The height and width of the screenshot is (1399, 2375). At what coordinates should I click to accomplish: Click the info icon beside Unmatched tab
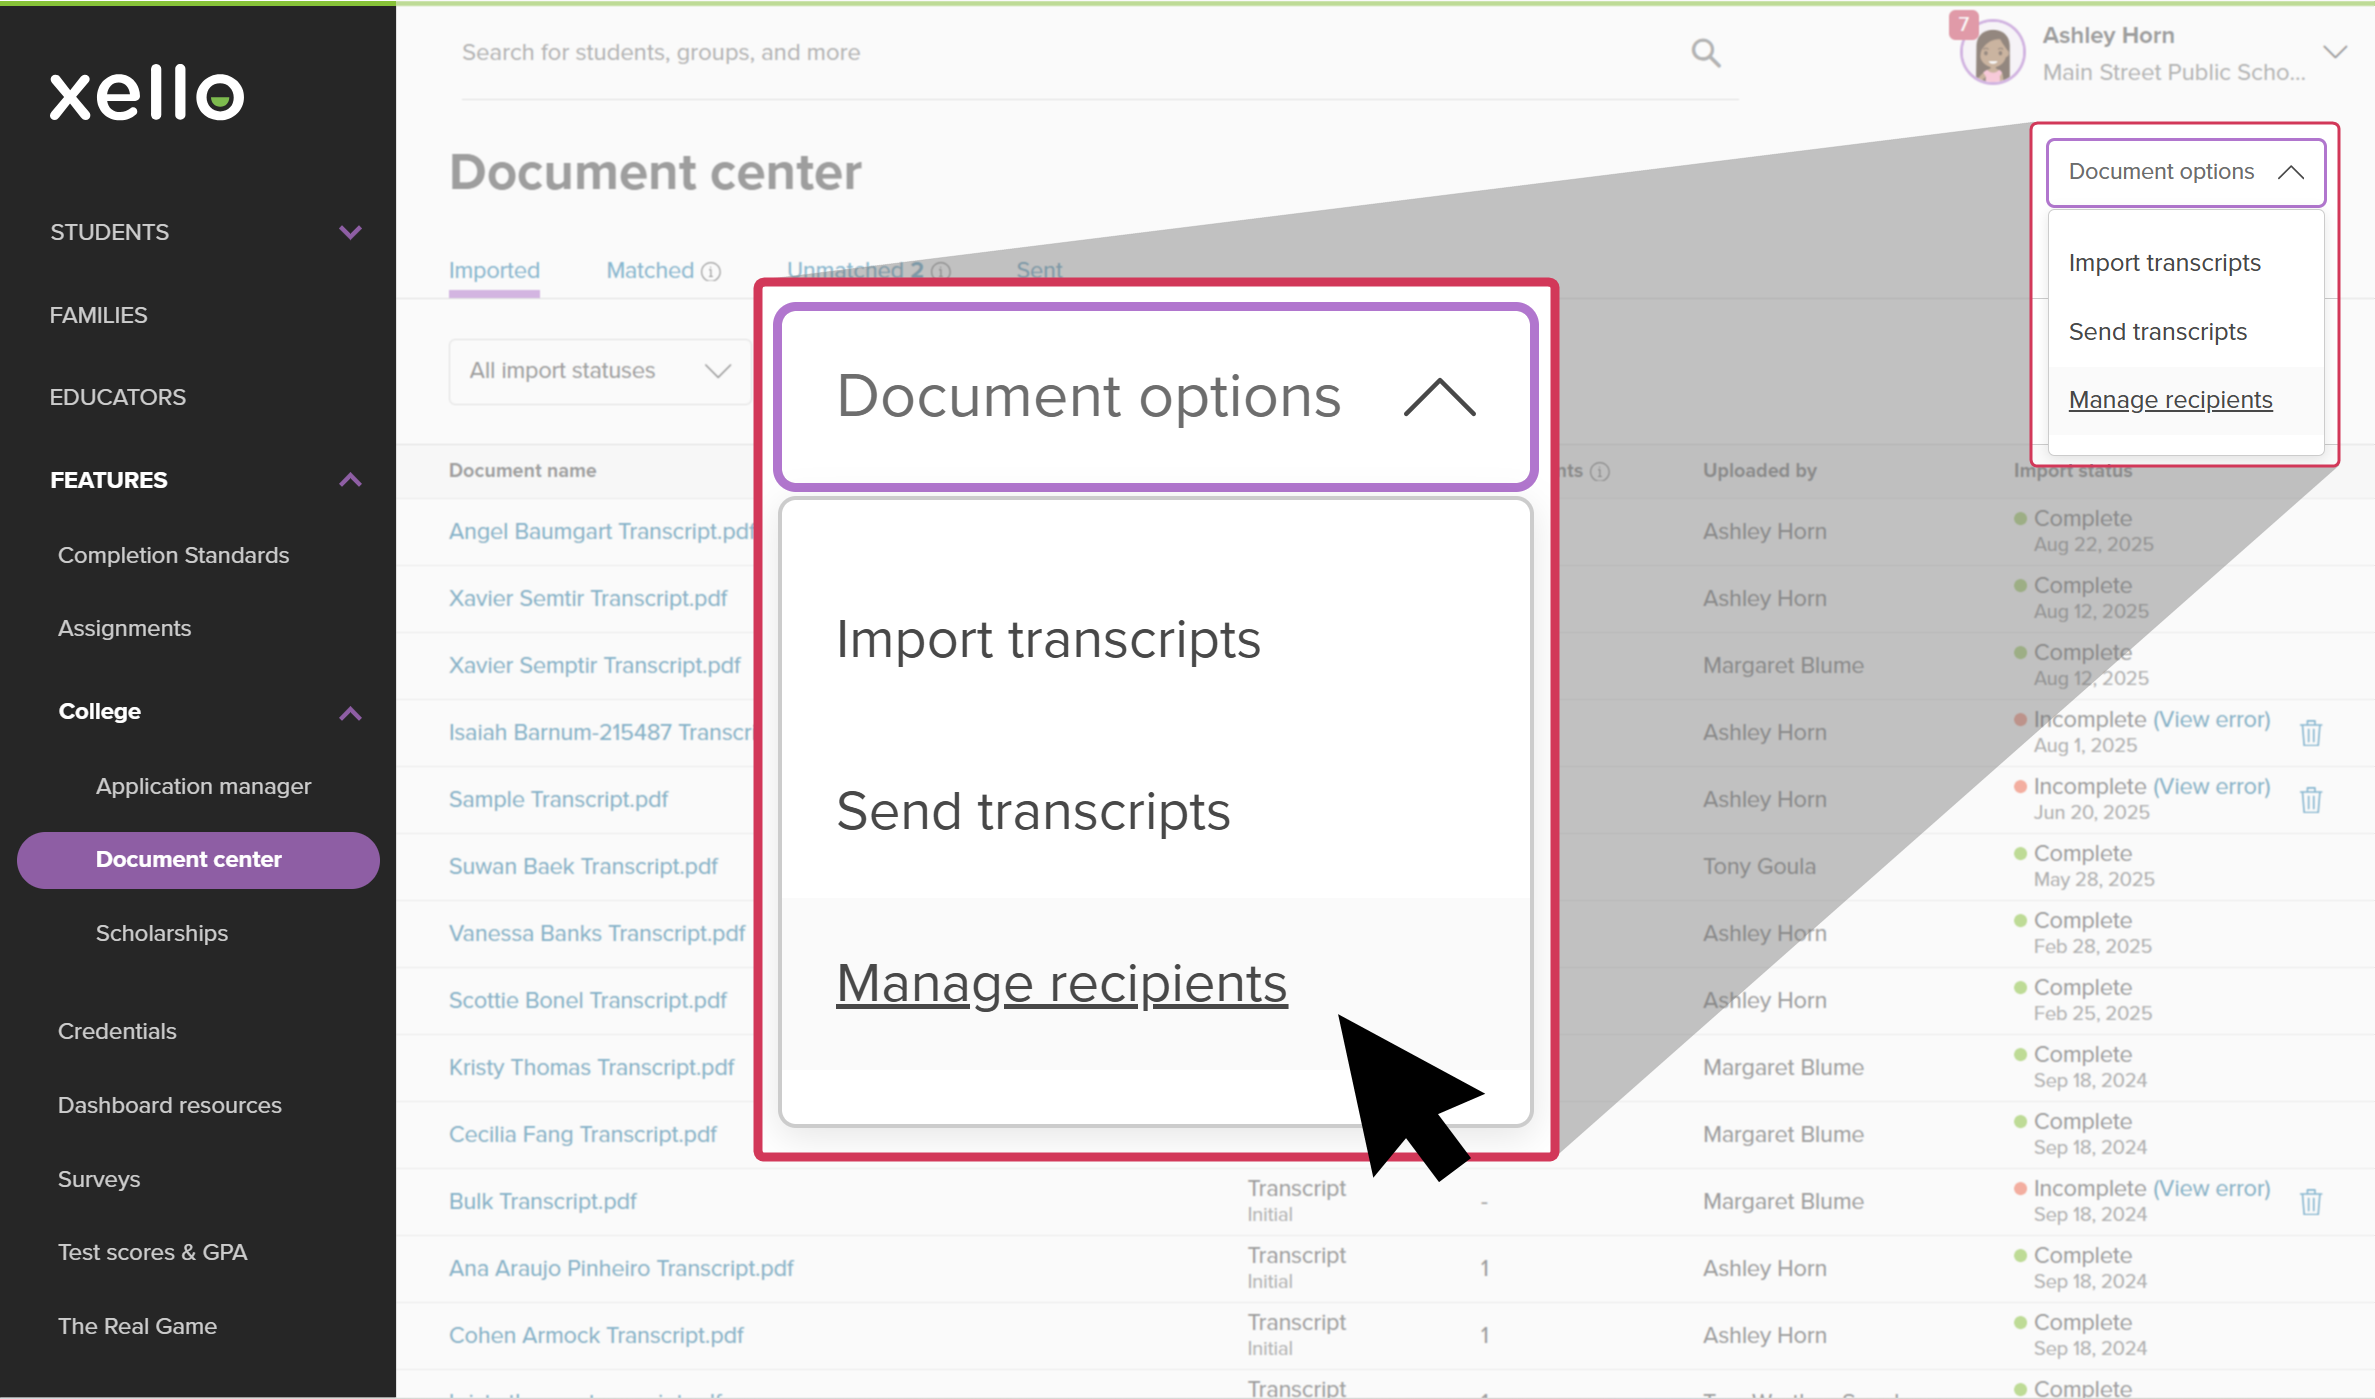coord(941,271)
